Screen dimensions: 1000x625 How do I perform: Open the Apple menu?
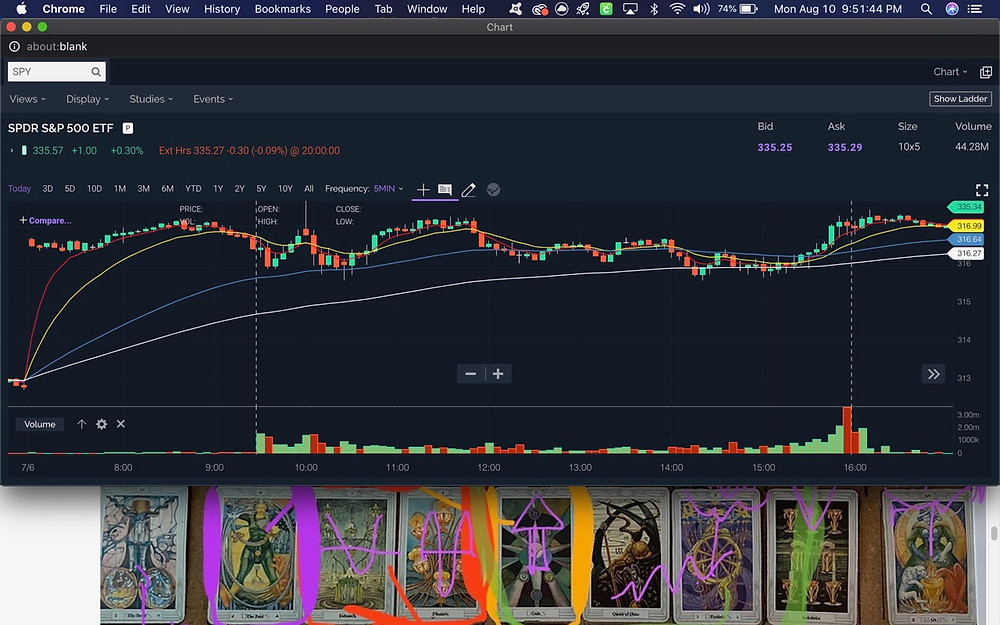coord(21,9)
